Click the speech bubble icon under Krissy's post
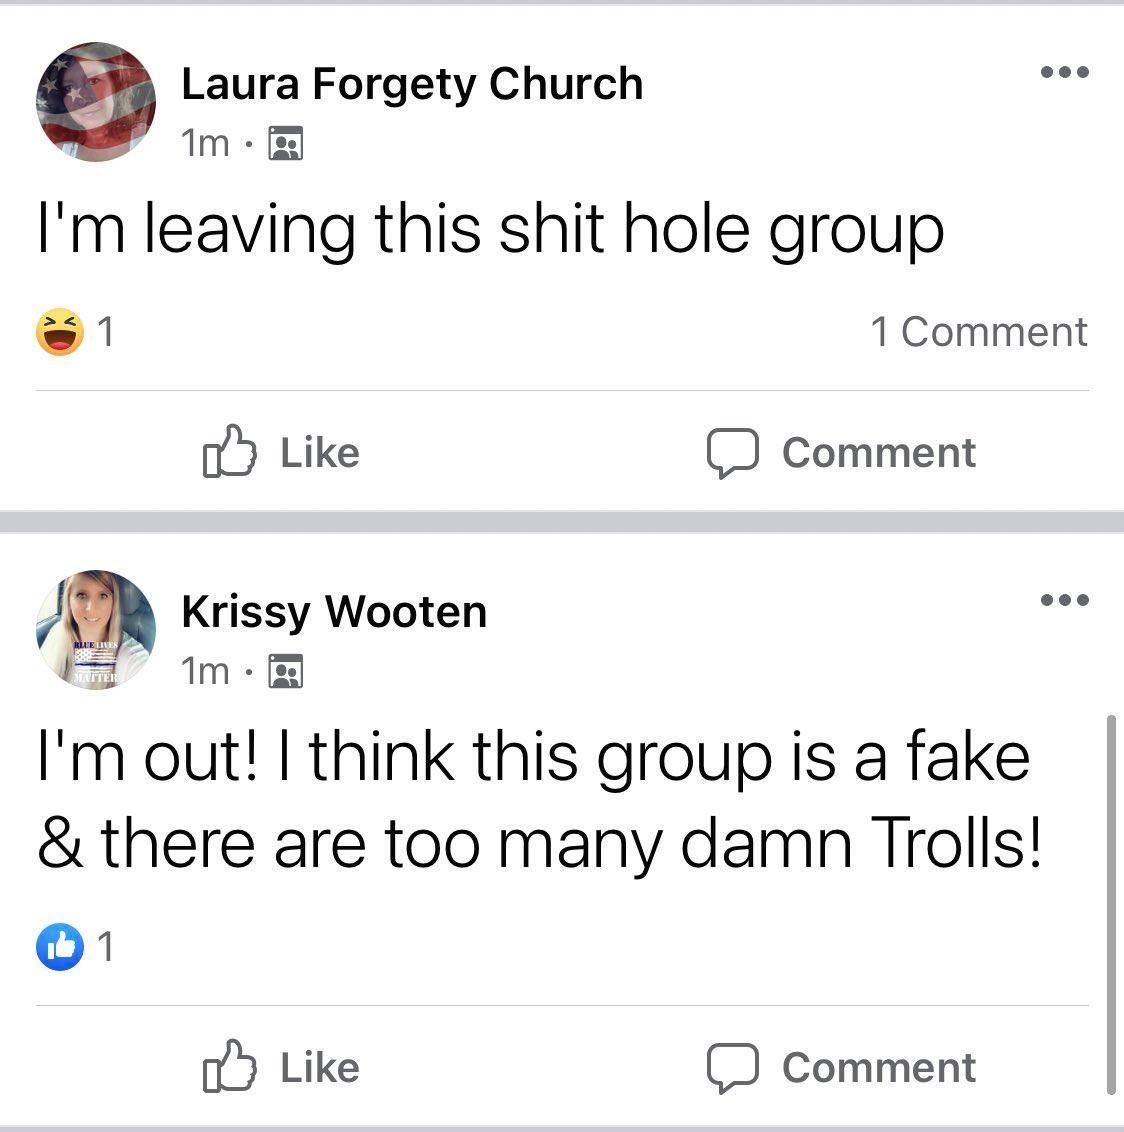Screen dimensions: 1124x1132 [x=732, y=1068]
